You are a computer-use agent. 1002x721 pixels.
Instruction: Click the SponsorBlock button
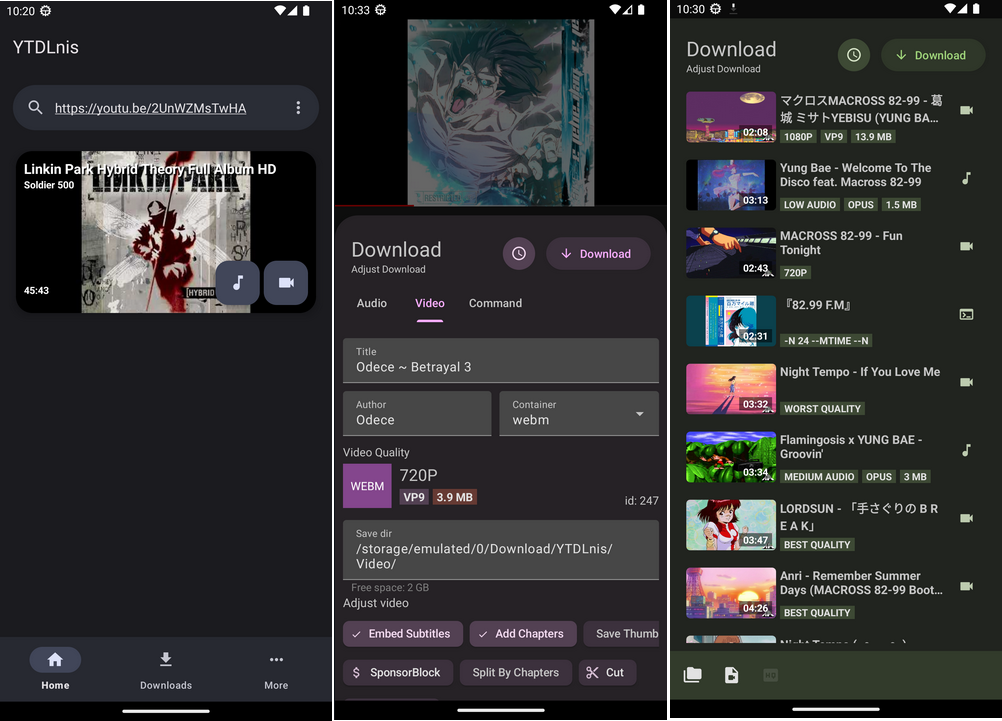point(398,673)
